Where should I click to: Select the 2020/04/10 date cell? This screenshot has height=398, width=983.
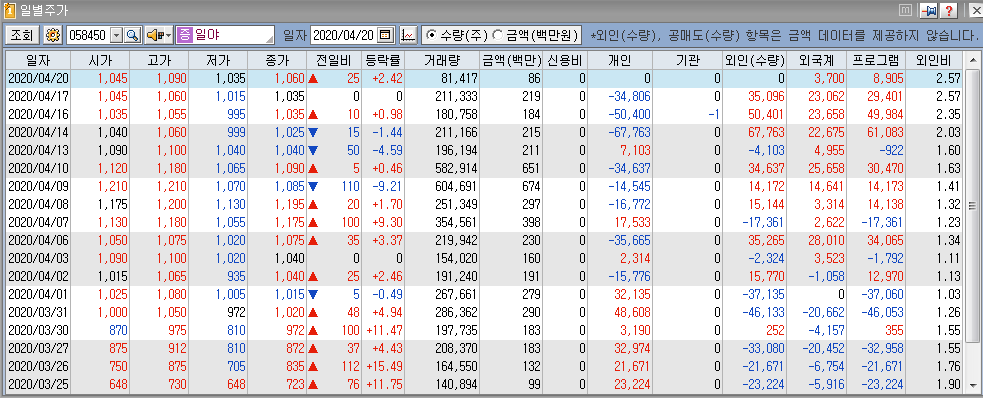click(38, 169)
